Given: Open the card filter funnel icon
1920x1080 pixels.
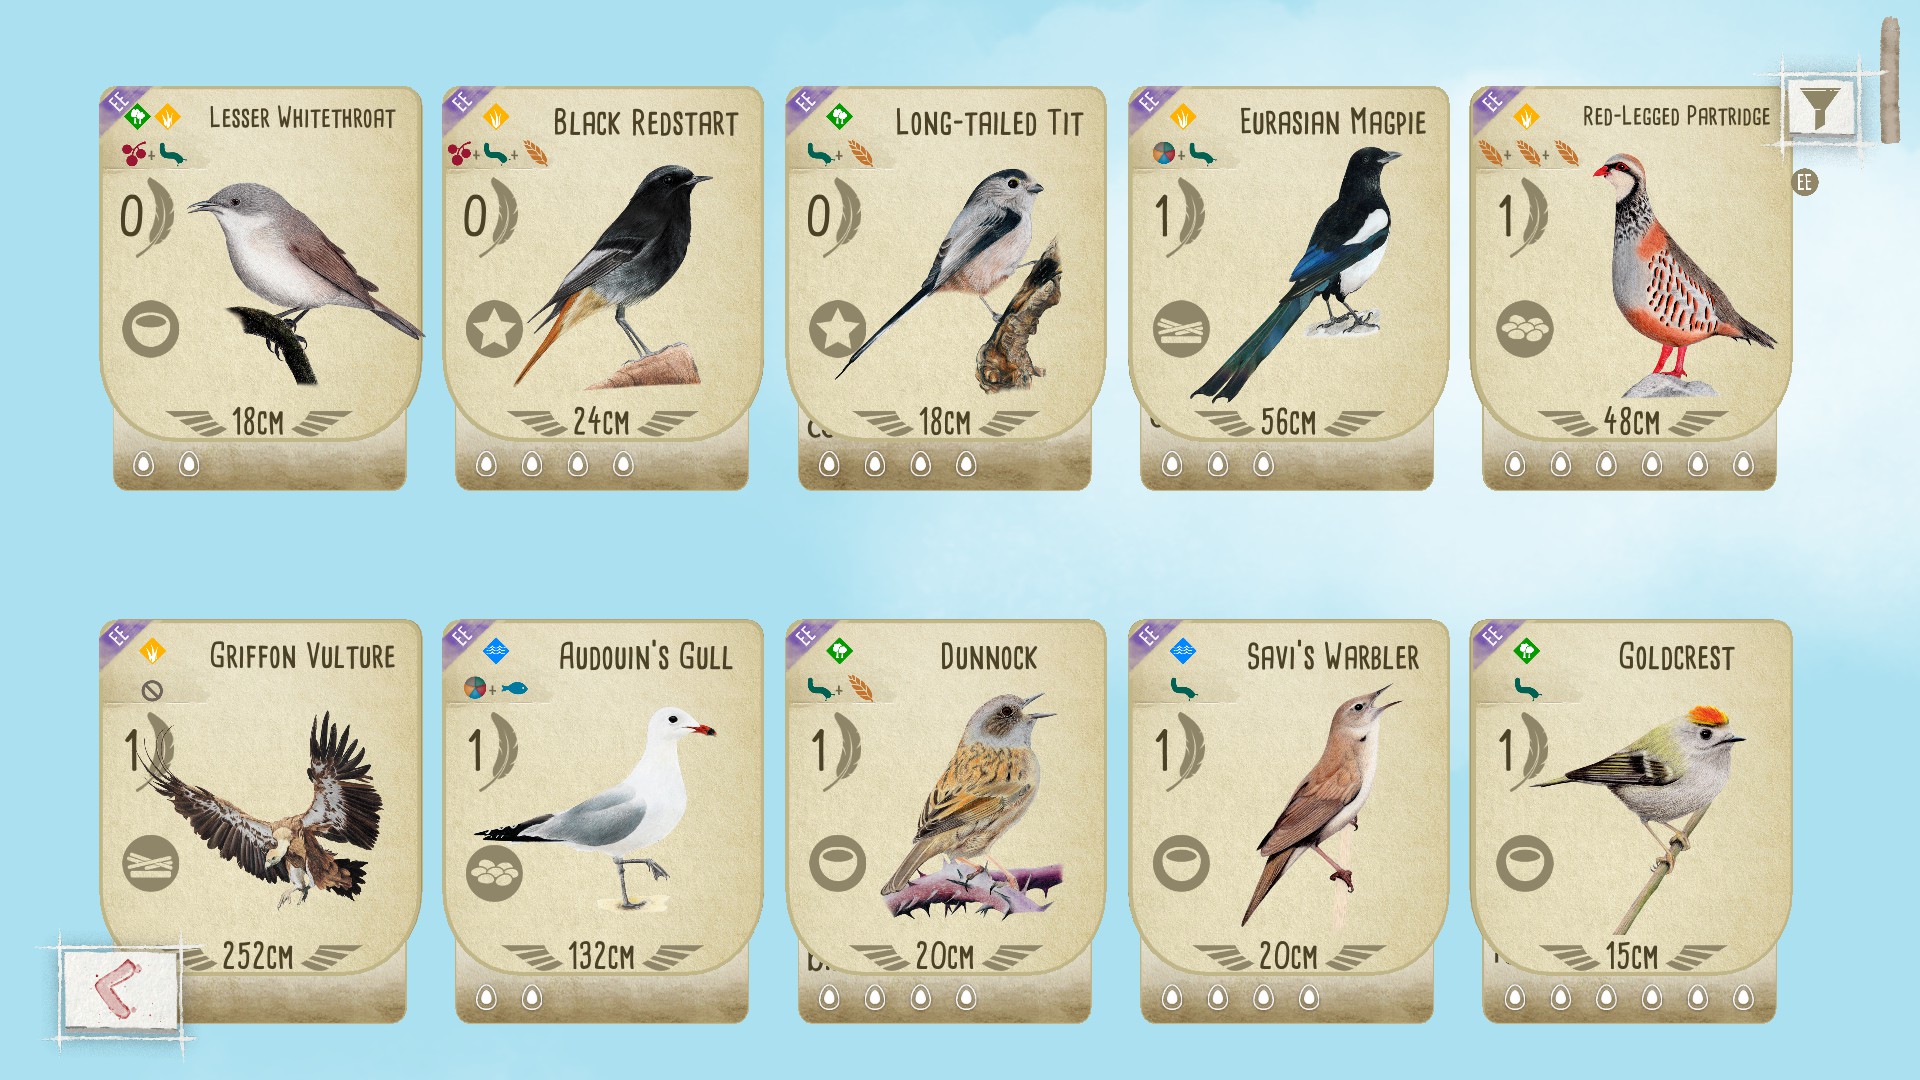Looking at the screenshot, I should (1819, 107).
